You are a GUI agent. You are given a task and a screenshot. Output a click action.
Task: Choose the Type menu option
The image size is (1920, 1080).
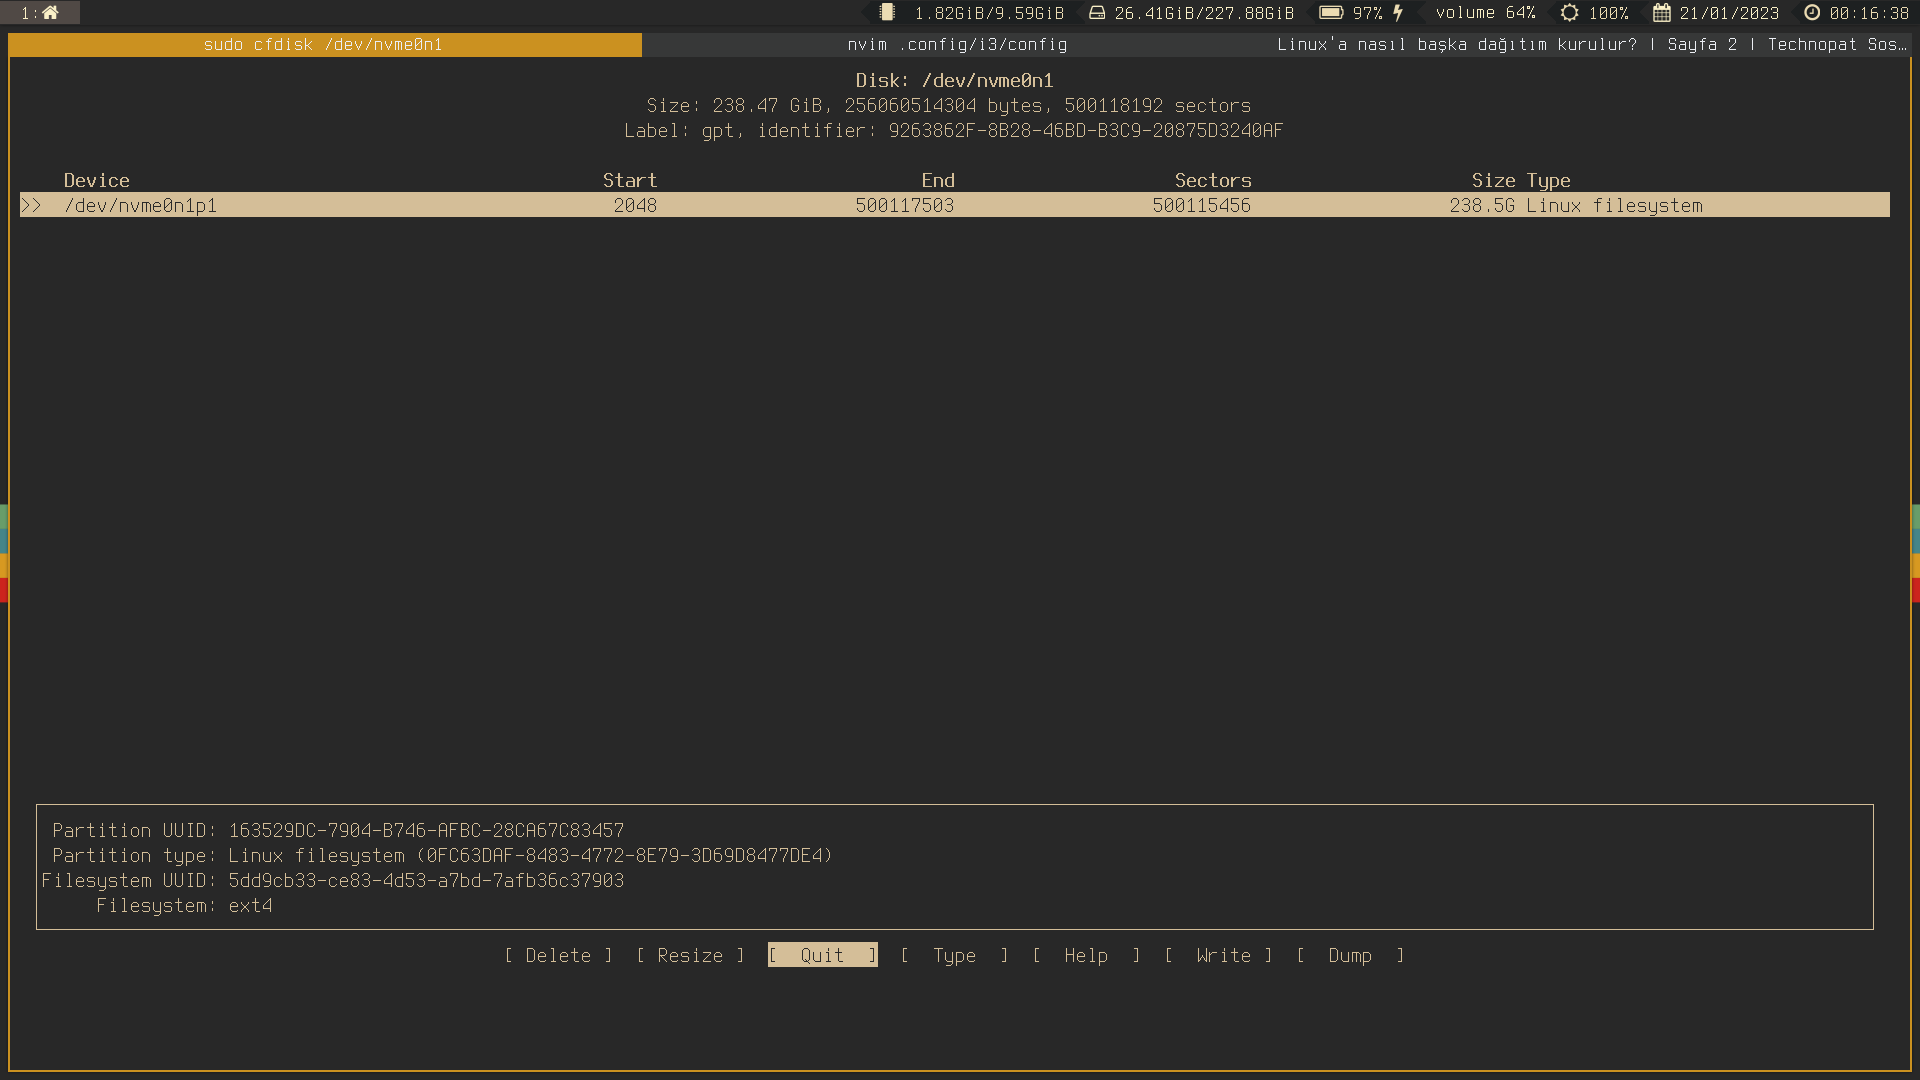tap(954, 956)
